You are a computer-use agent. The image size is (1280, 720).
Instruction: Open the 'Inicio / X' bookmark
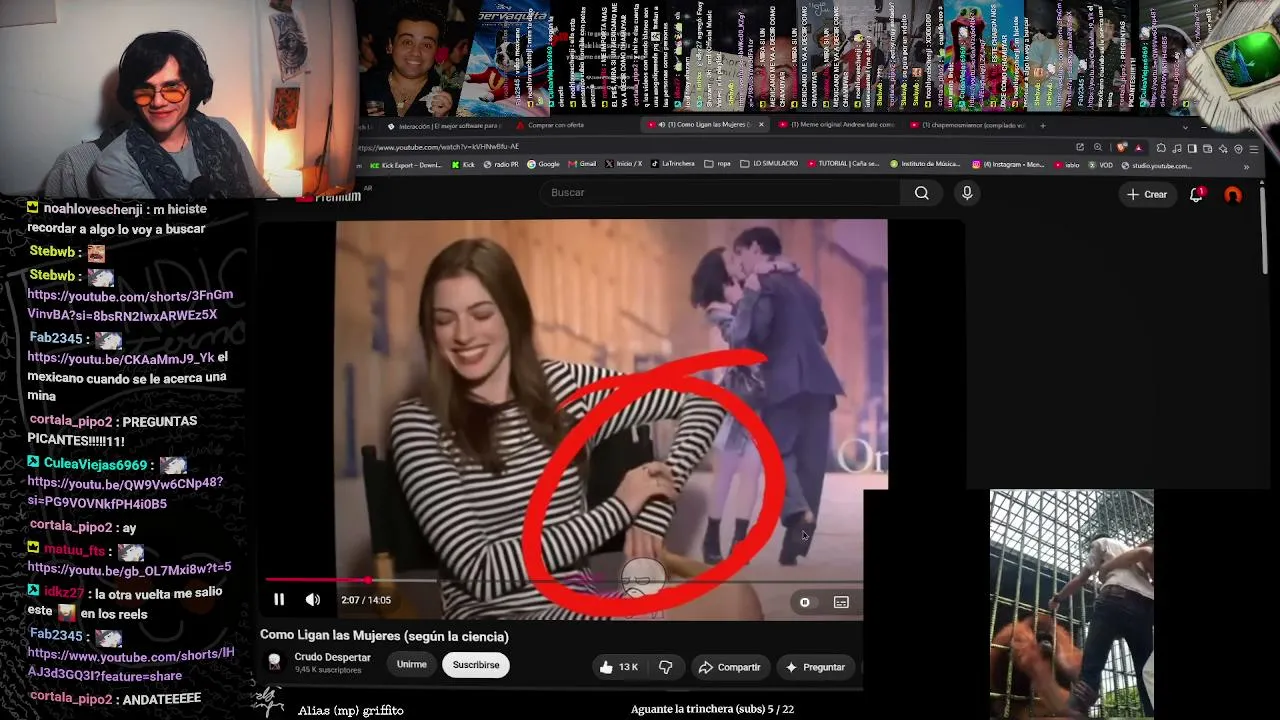click(624, 164)
